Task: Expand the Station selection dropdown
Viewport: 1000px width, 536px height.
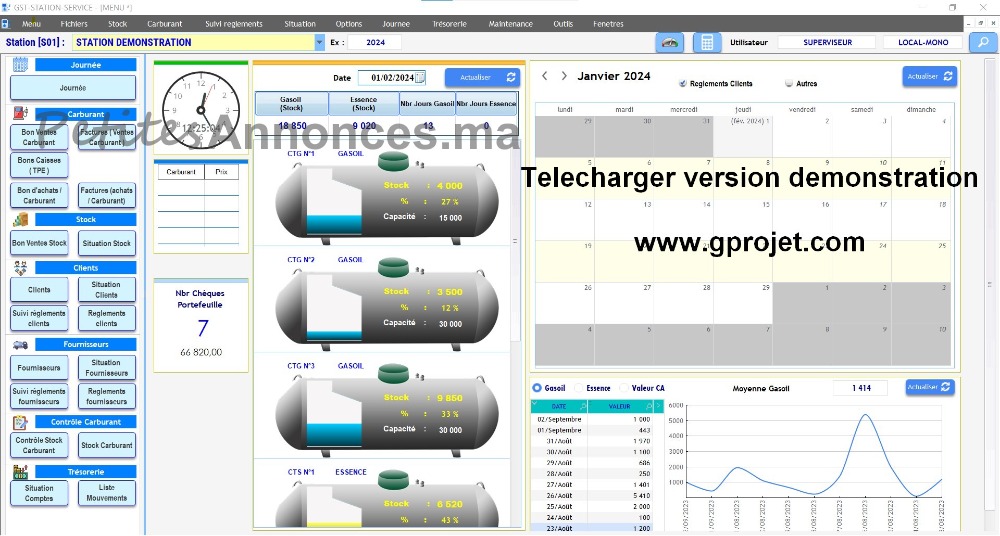Action: pyautogui.click(x=320, y=43)
